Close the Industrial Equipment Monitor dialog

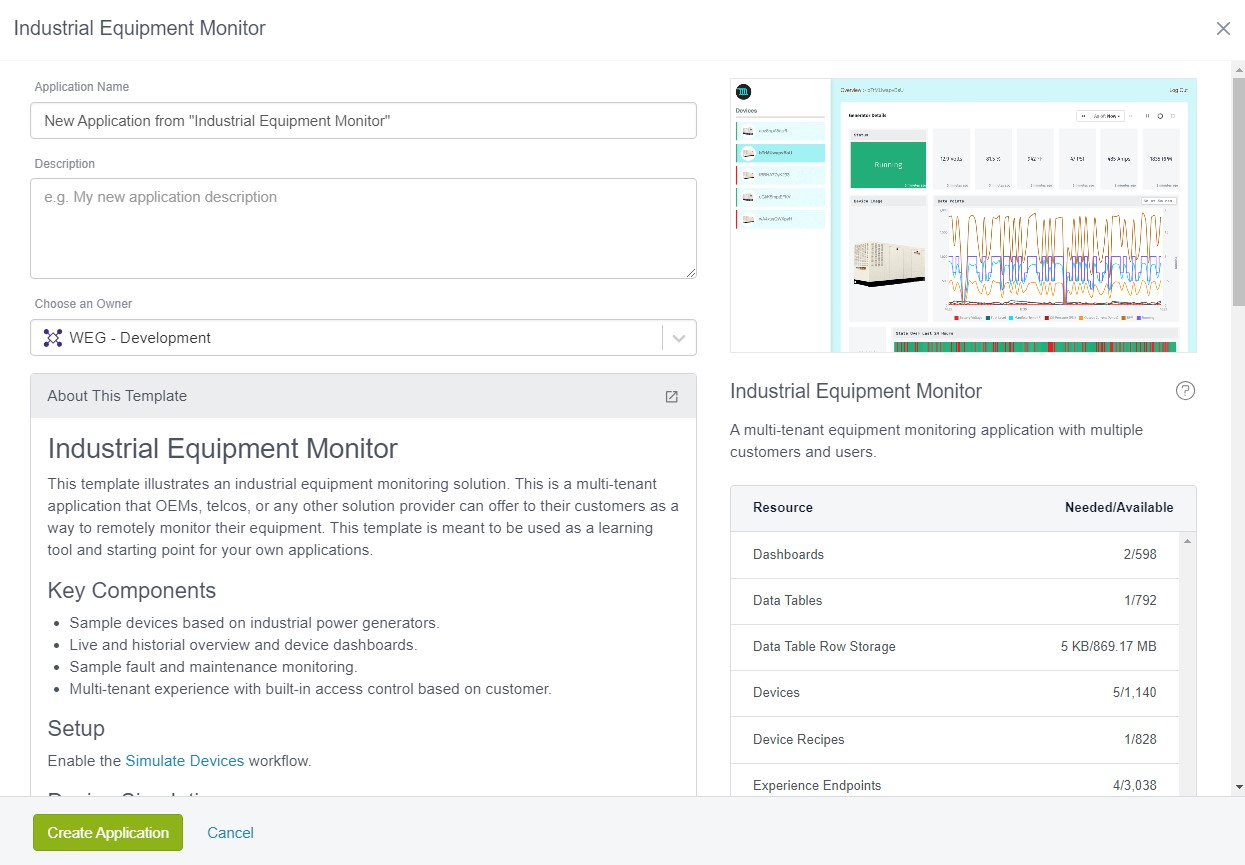pyautogui.click(x=1223, y=29)
